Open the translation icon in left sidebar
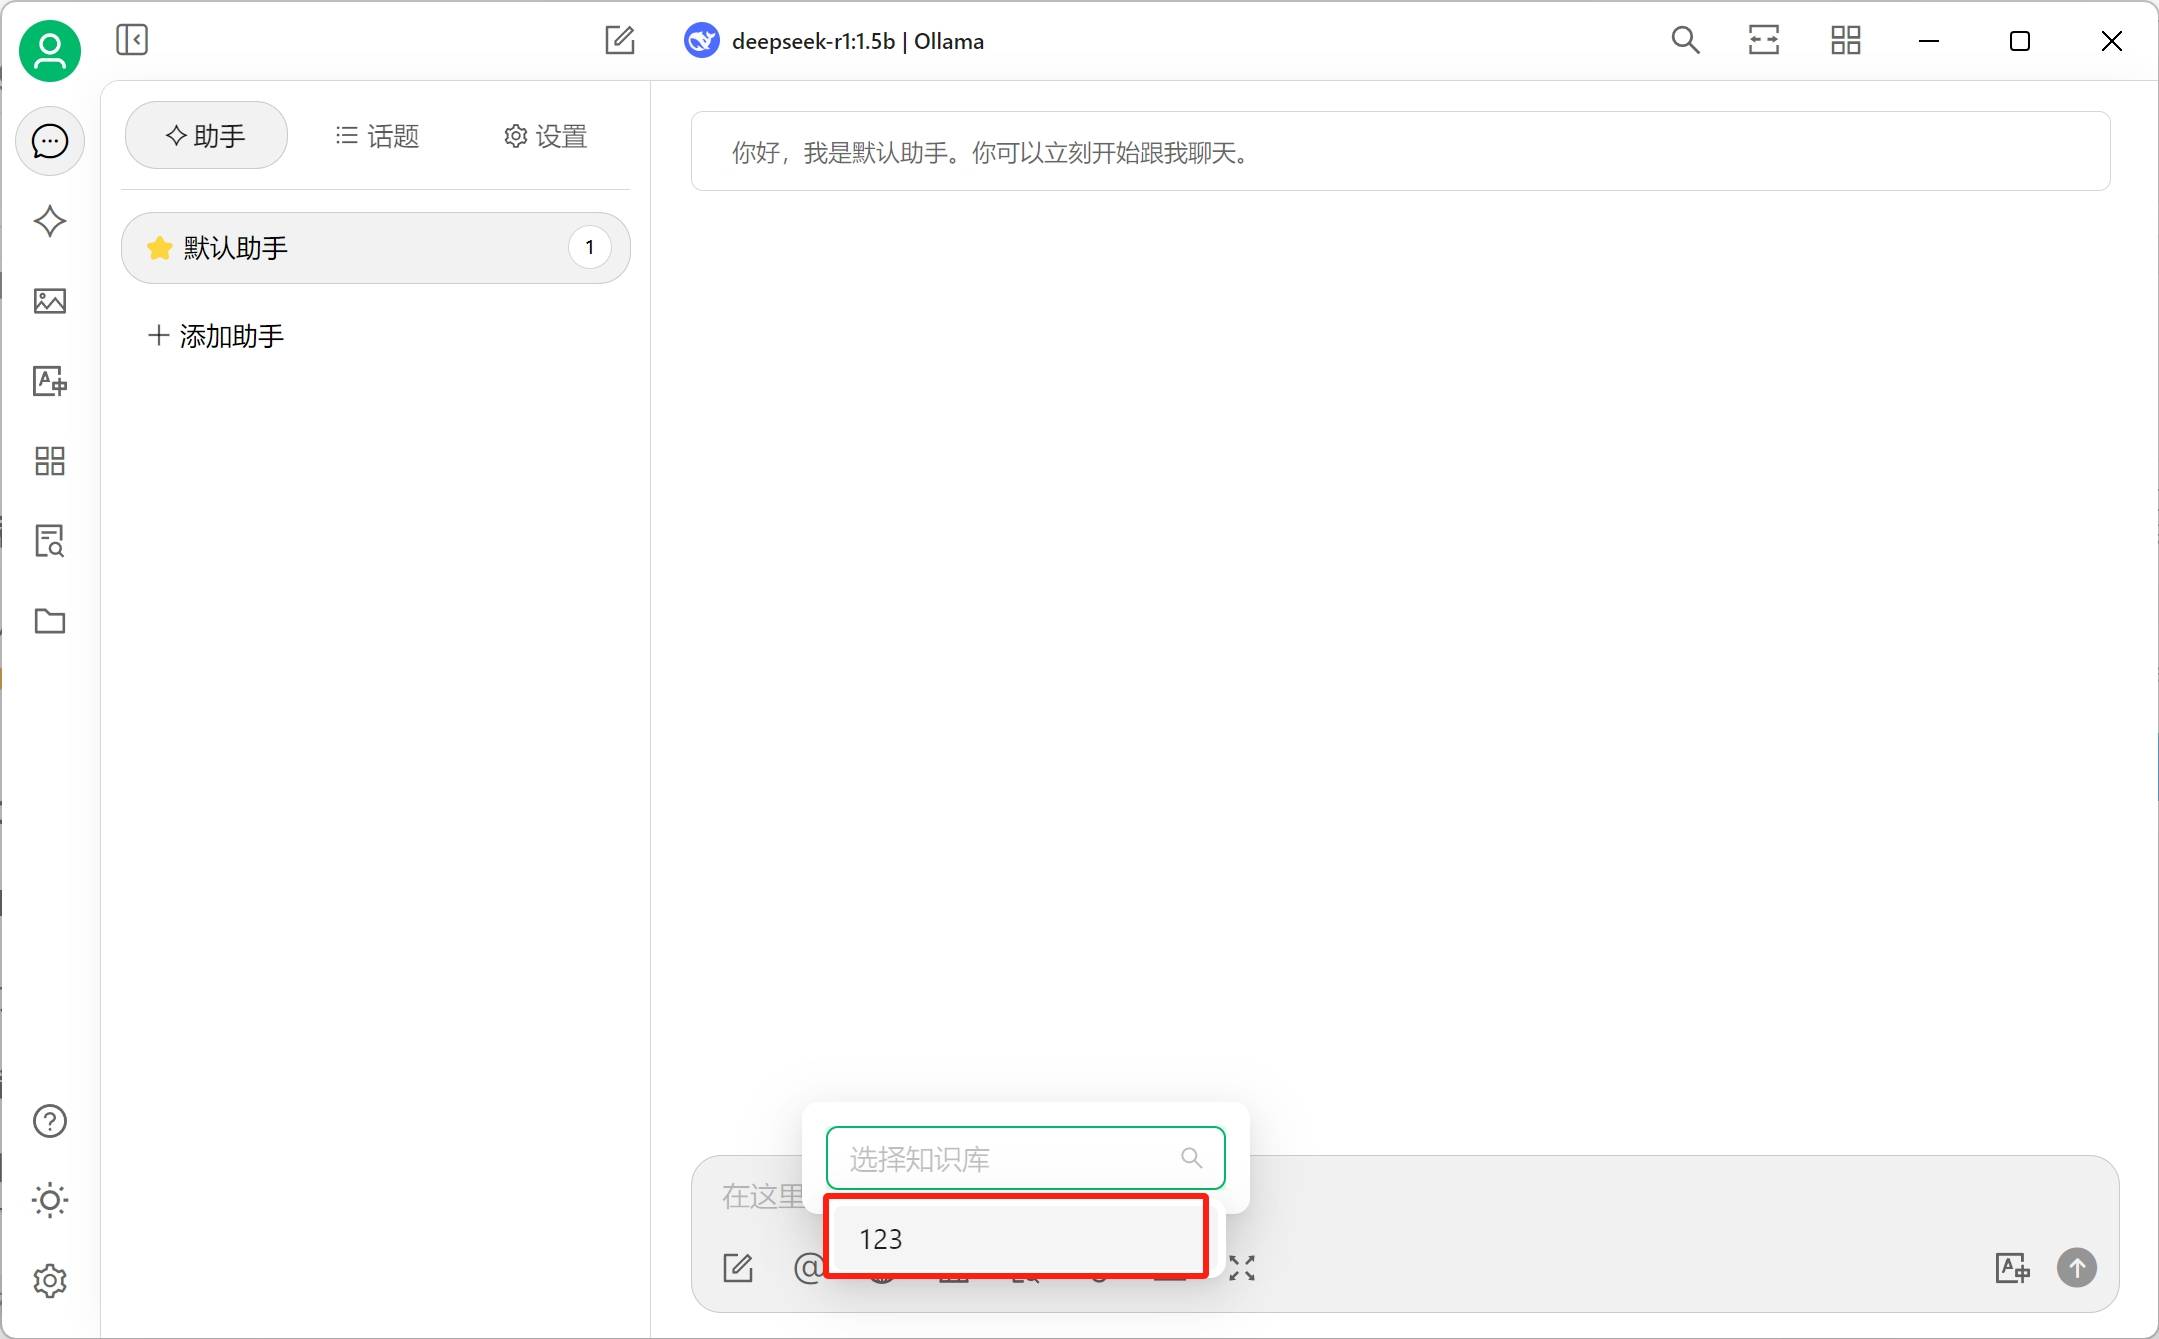The image size is (2159, 1339). tap(49, 381)
